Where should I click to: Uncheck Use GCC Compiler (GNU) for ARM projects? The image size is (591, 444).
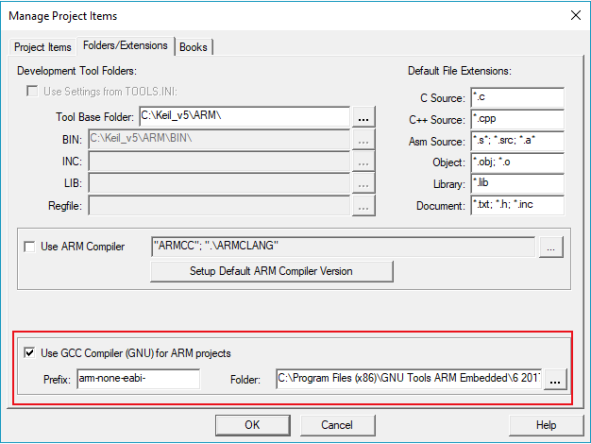[29, 353]
